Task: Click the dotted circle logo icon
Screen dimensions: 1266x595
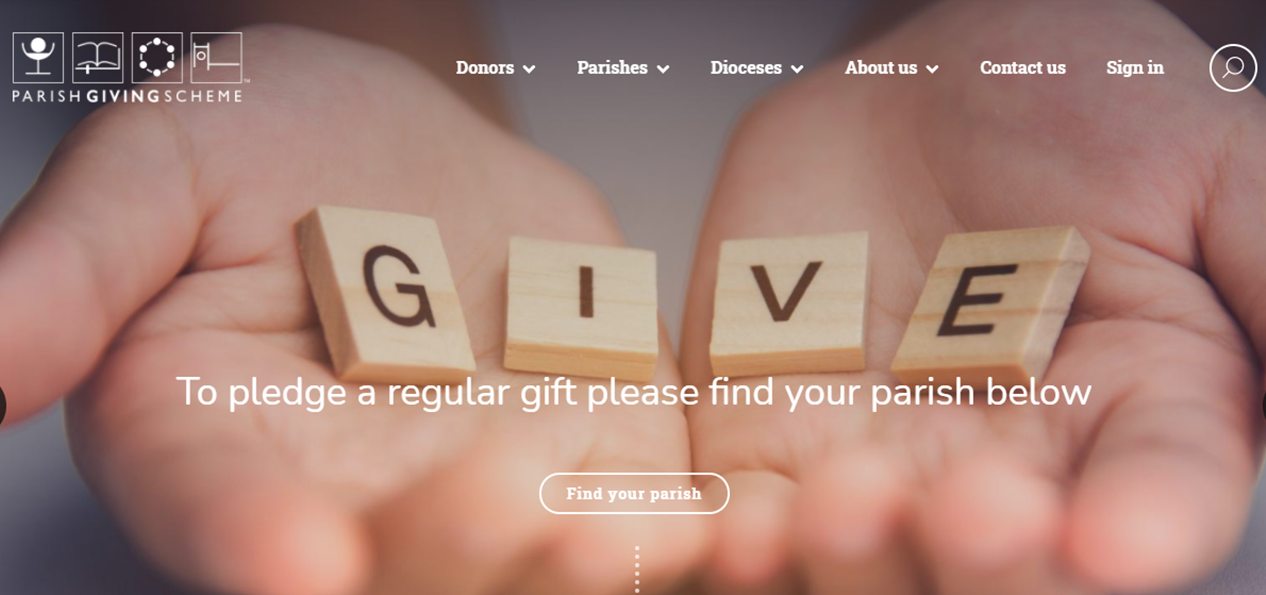Action: click(157, 58)
